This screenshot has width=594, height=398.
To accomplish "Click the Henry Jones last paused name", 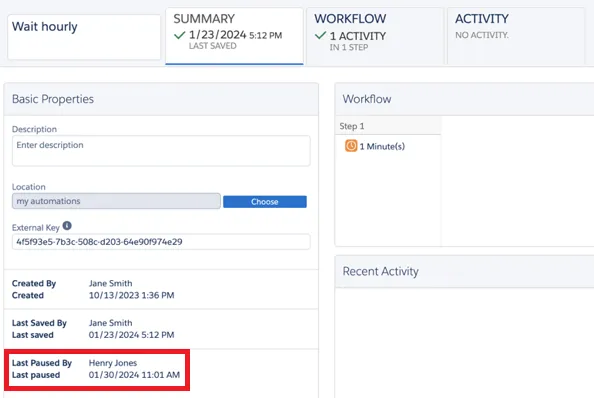I will (113, 363).
